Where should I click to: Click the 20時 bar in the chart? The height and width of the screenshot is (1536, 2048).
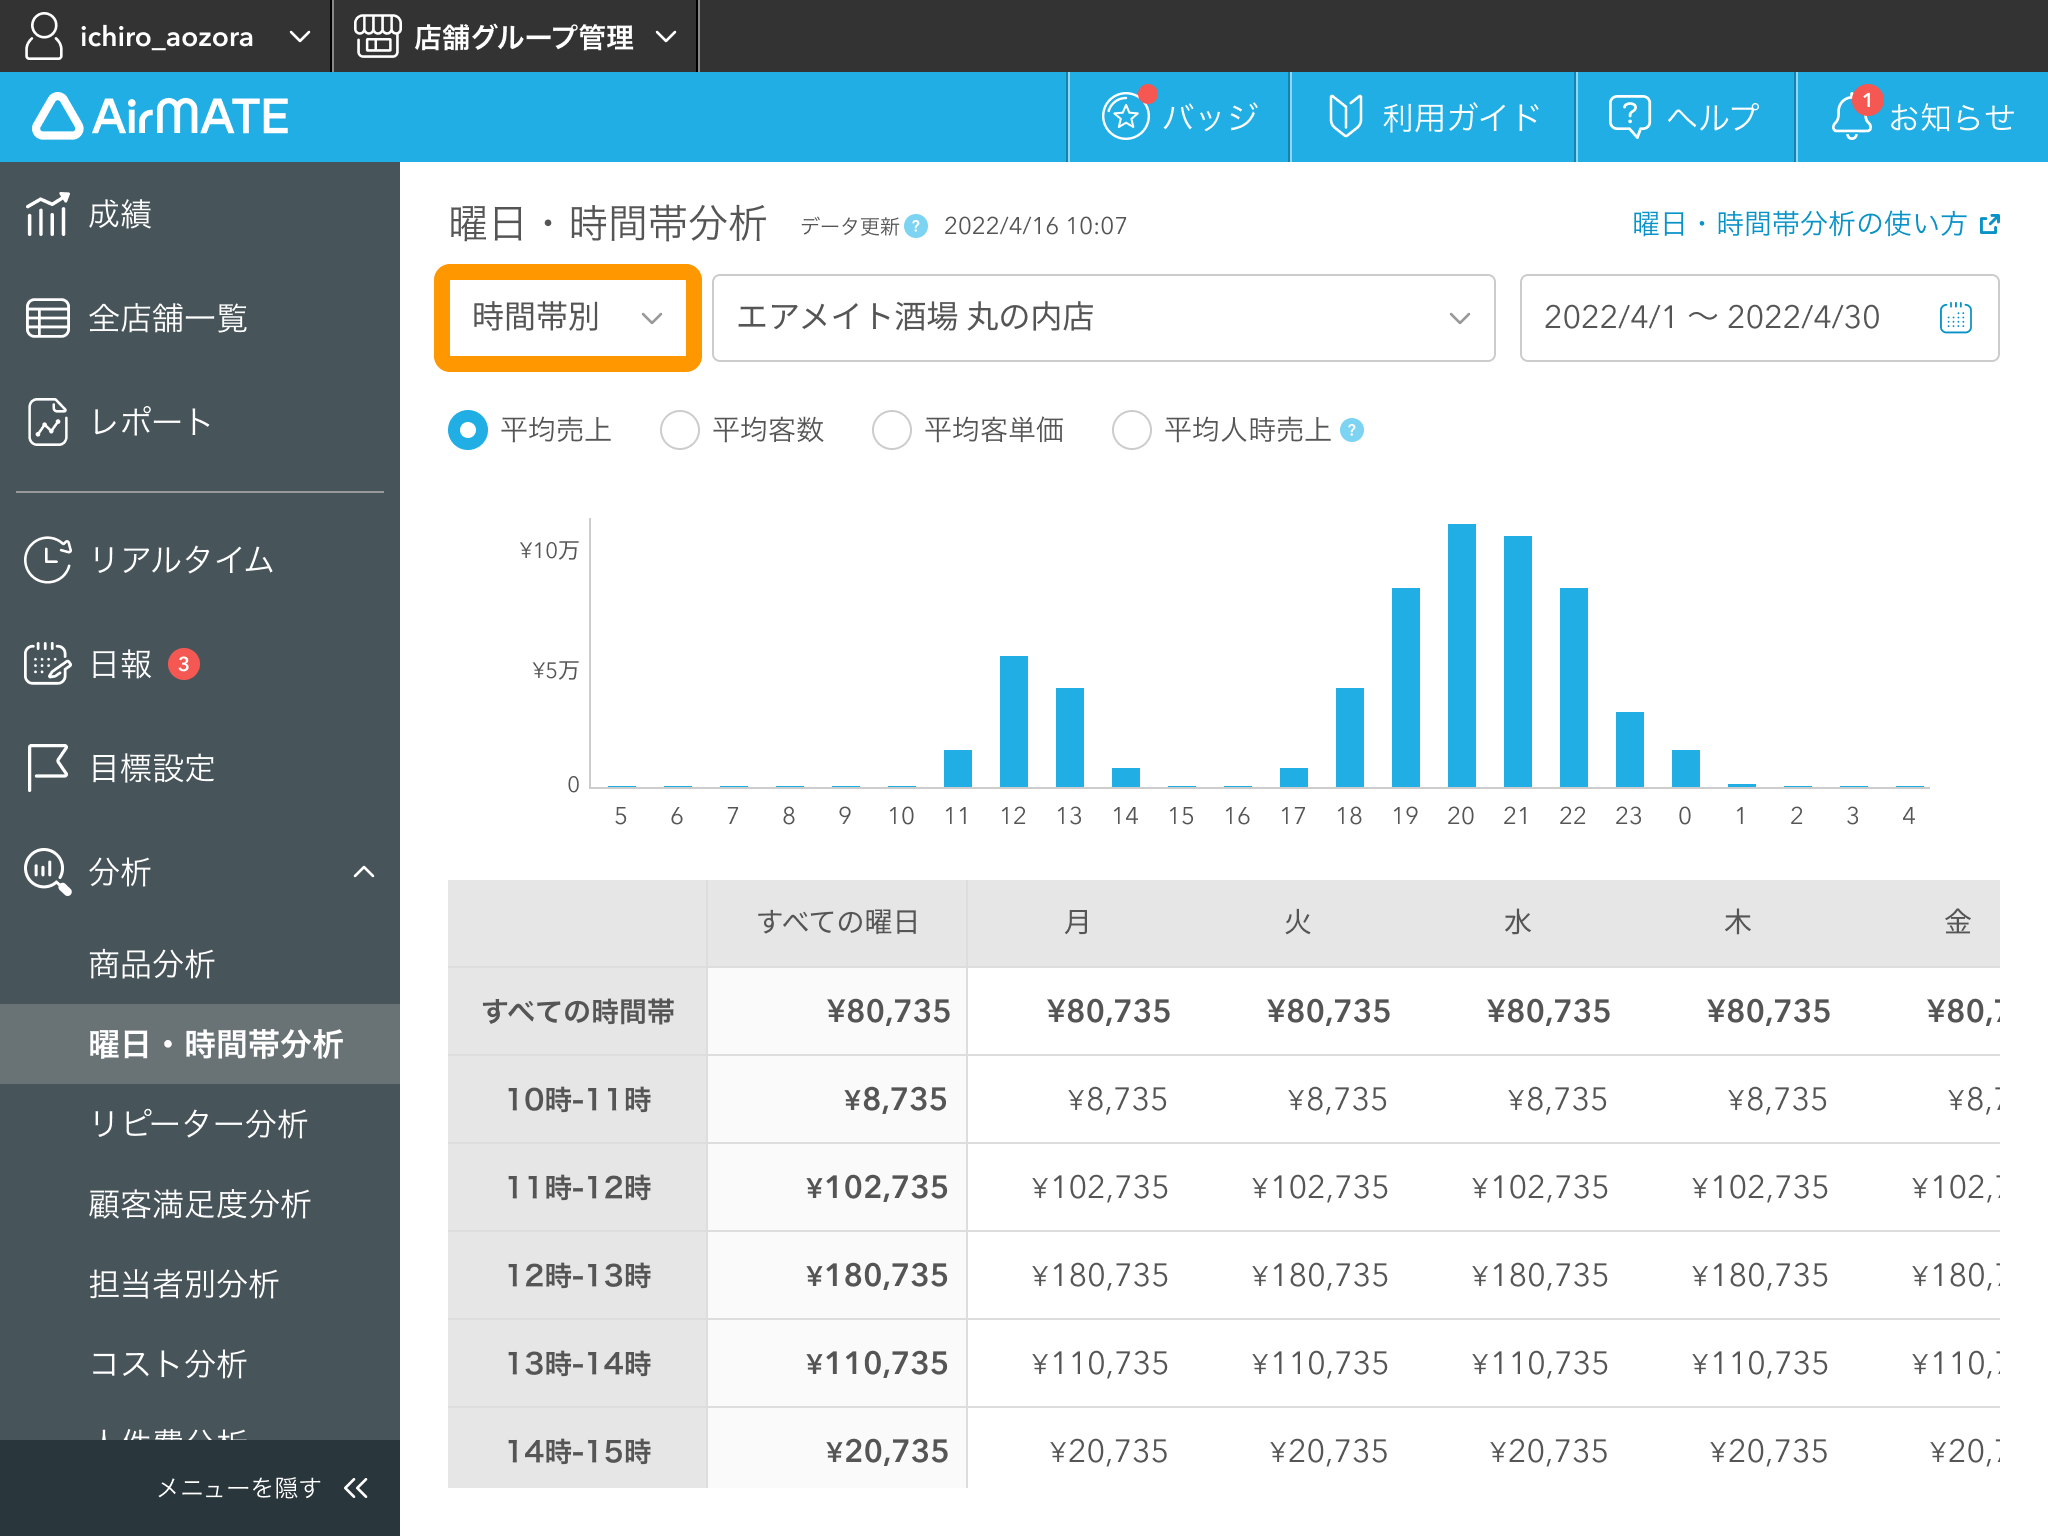click(x=1461, y=656)
